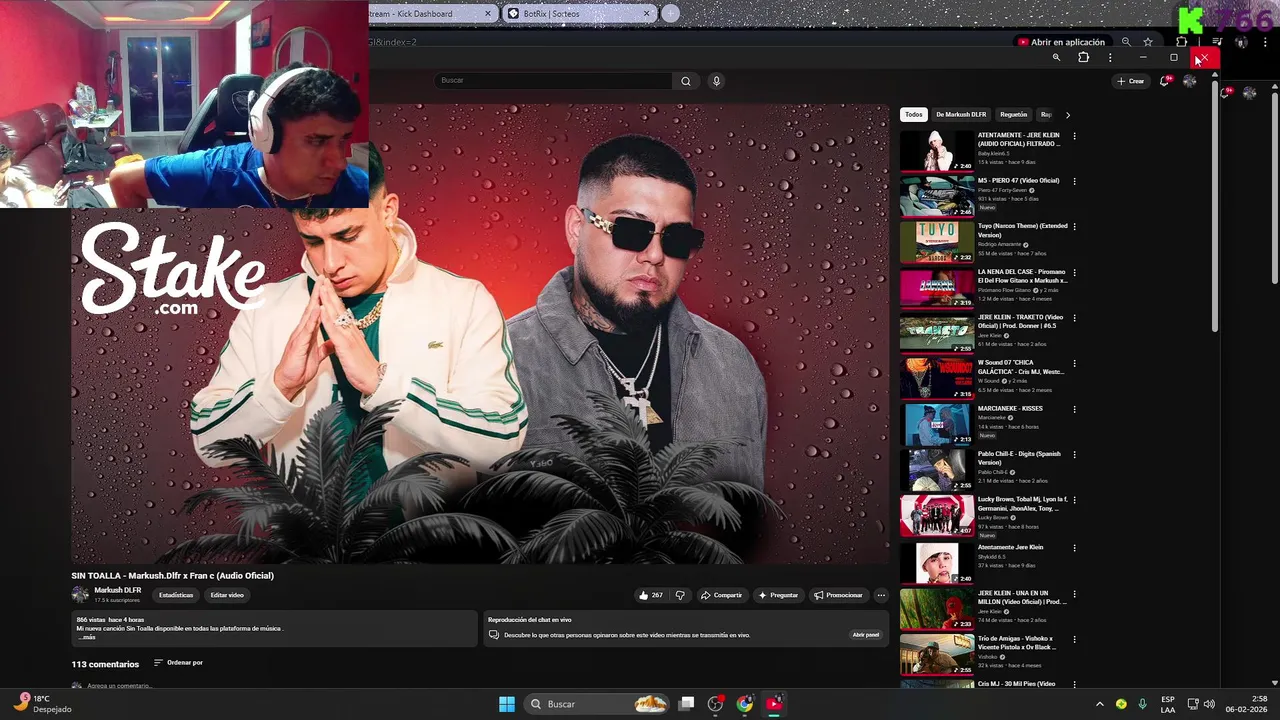
Task: Open Chrome from the taskbar
Action: [745, 704]
